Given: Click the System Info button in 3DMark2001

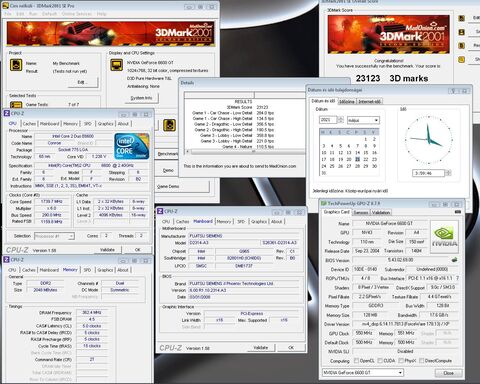Looking at the screenshot, I should click(141, 98).
